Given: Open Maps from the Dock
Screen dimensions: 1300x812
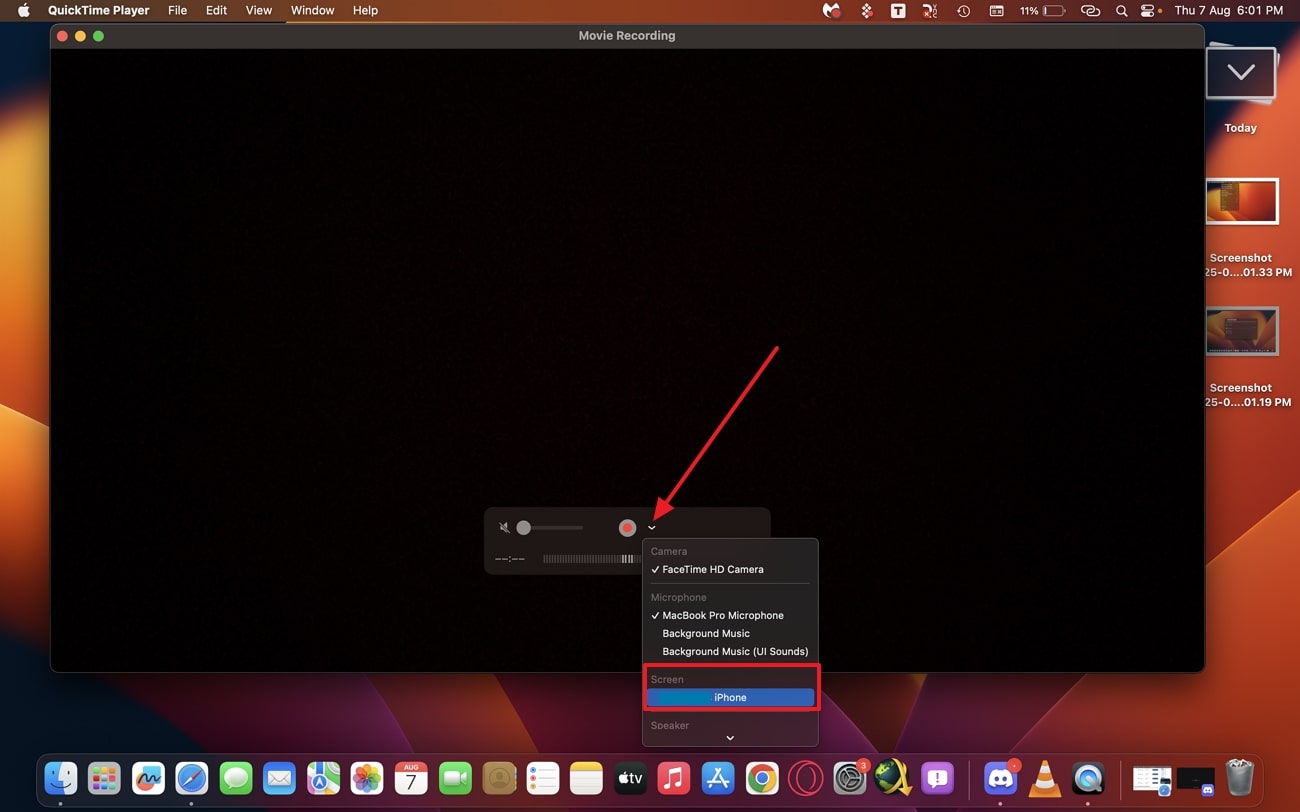Looking at the screenshot, I should coord(323,778).
